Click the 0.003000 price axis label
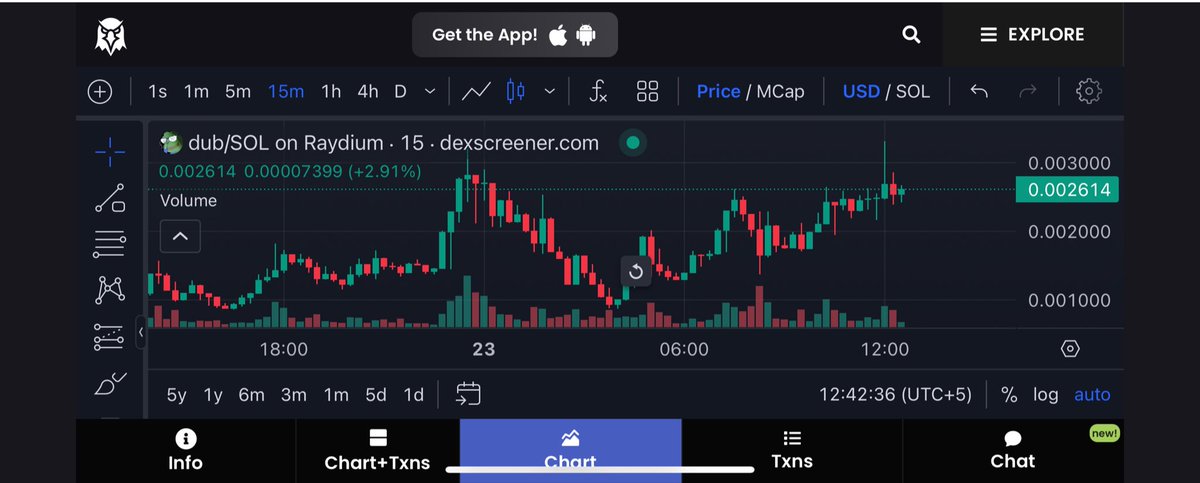 [x=1069, y=163]
